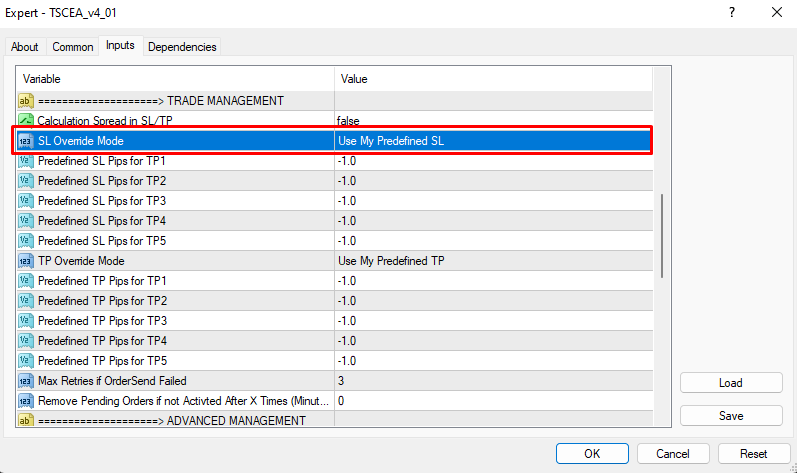Confirm settings with the OK button
This screenshot has height=473, width=797.
592,454
